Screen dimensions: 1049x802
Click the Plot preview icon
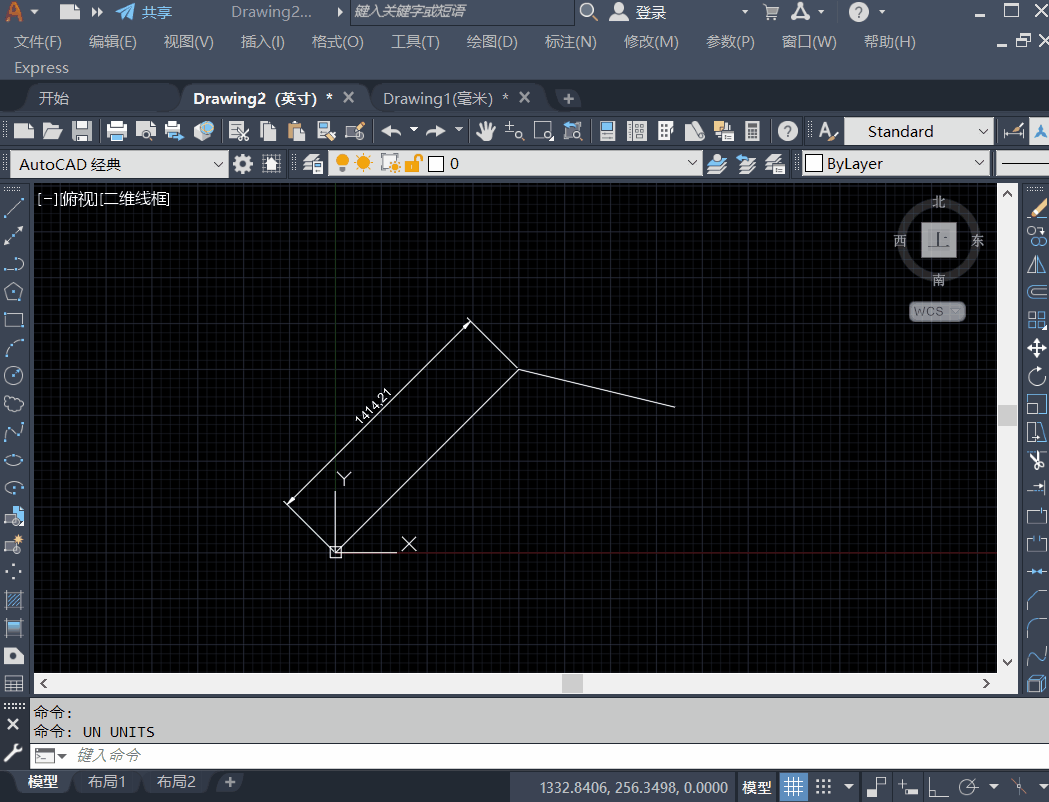[x=145, y=131]
